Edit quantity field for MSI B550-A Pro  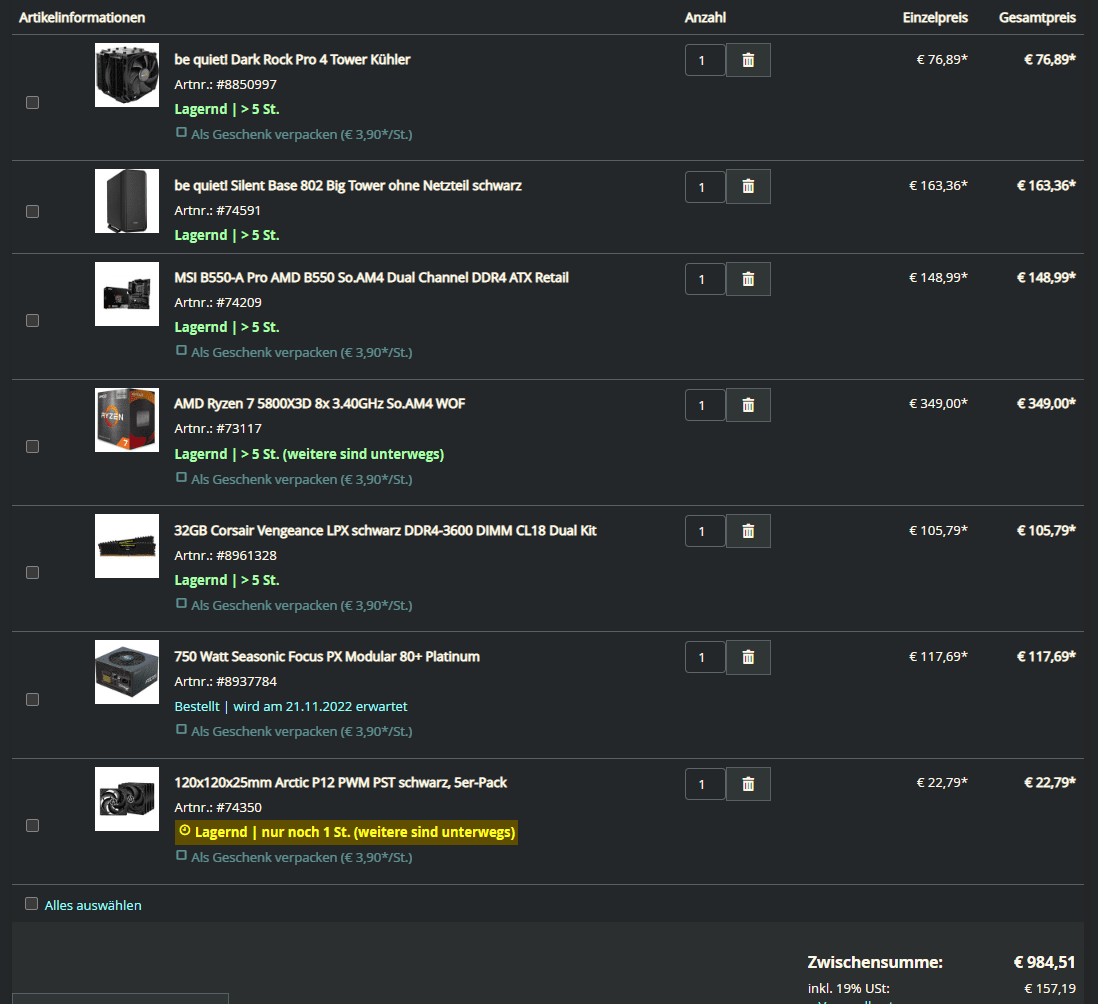click(x=705, y=279)
